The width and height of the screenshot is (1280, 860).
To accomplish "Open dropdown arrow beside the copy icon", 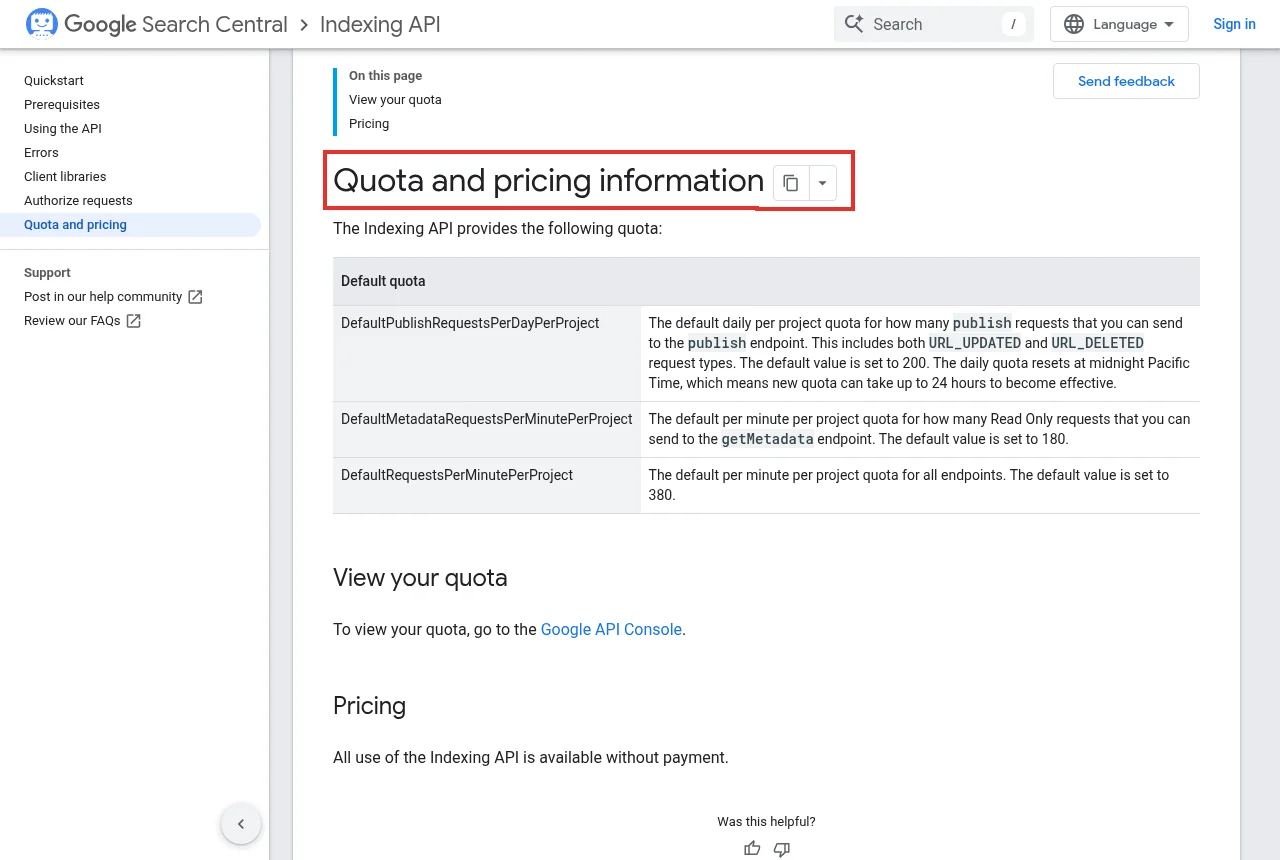I will pos(822,183).
